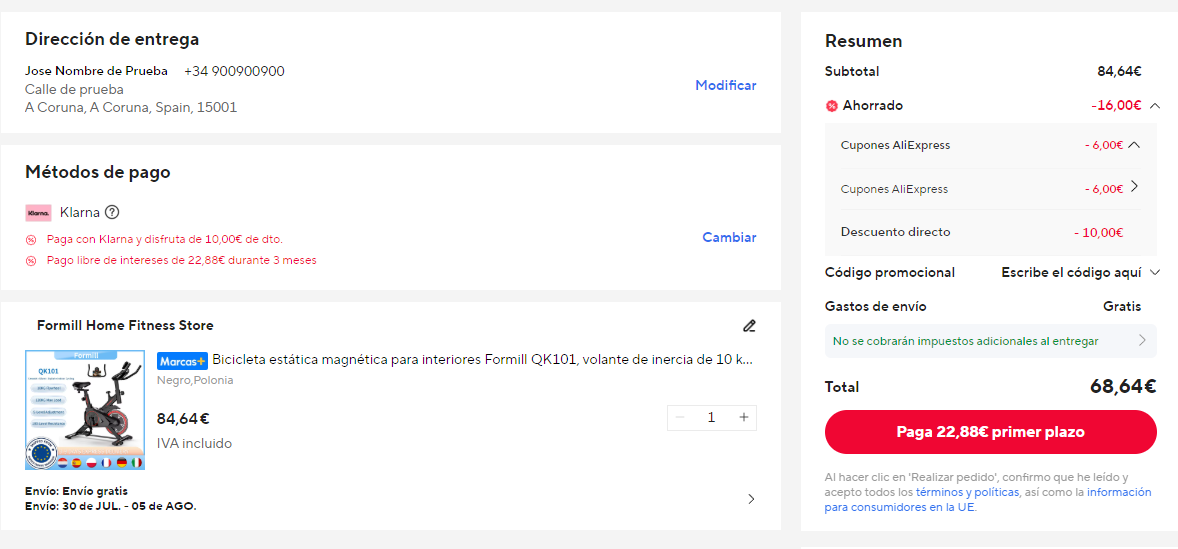Click the '- 10,00€' direct discount value
The width and height of the screenshot is (1178, 549).
tap(1098, 233)
